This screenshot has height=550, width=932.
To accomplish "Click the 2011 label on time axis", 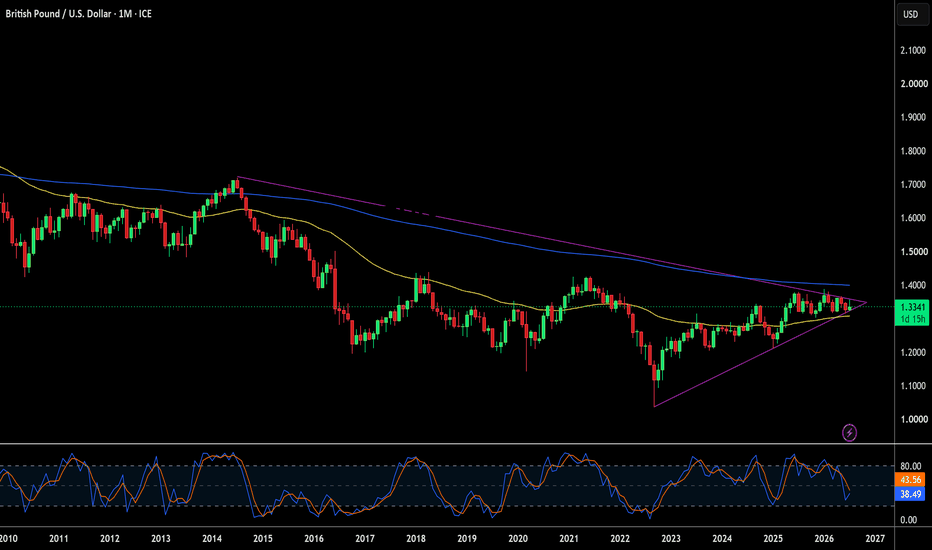I will 58,539.
